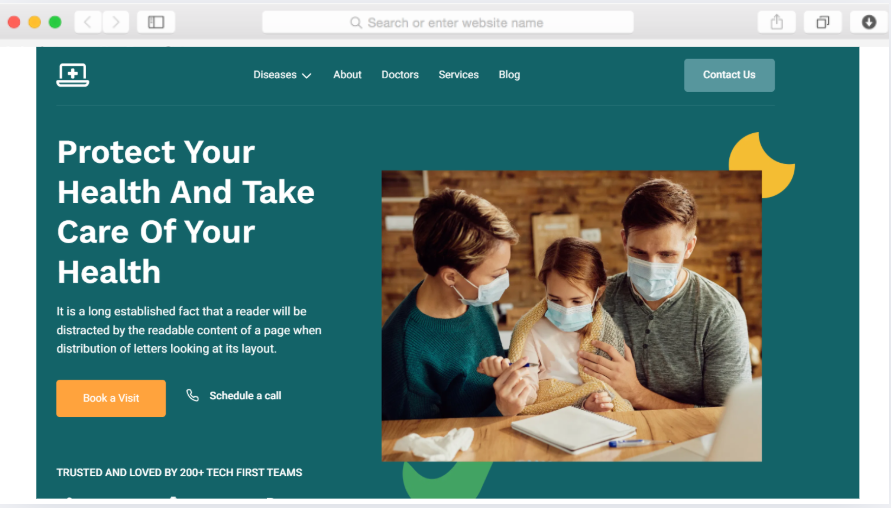The height and width of the screenshot is (508, 891).
Task: Expand the Diseases dropdown chevron
Action: pos(306,76)
